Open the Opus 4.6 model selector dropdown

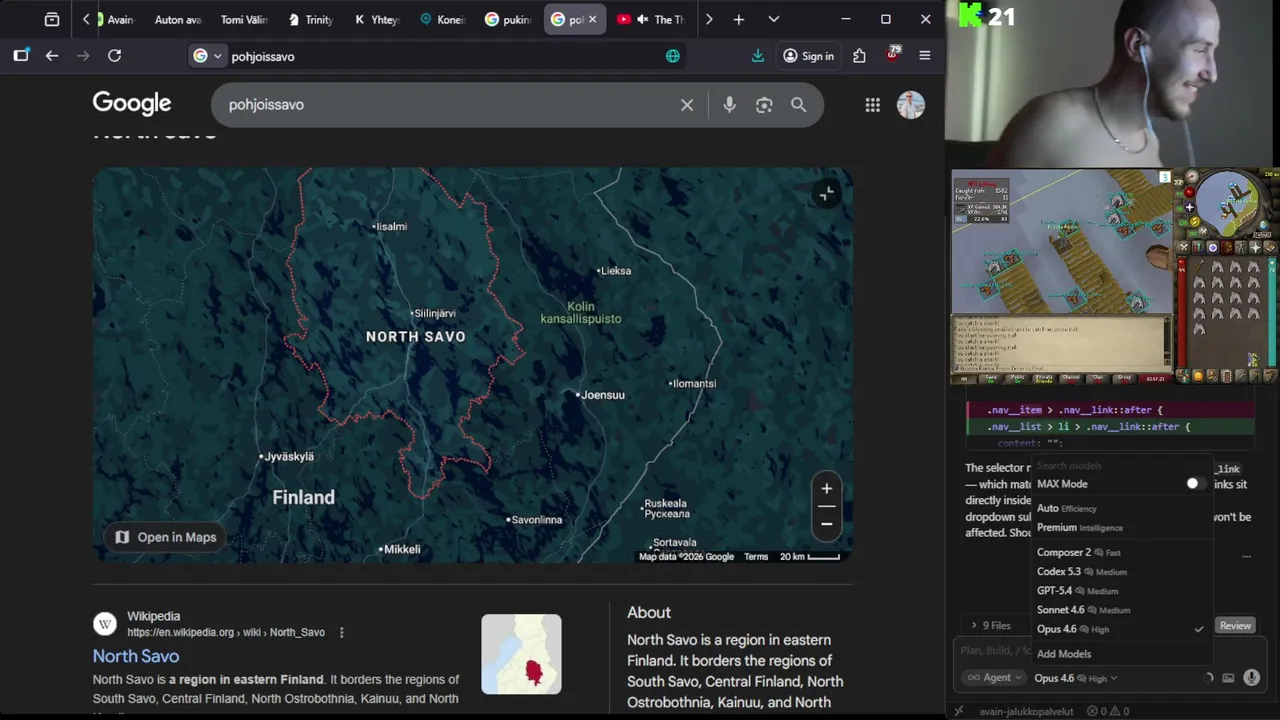[x=1076, y=678]
